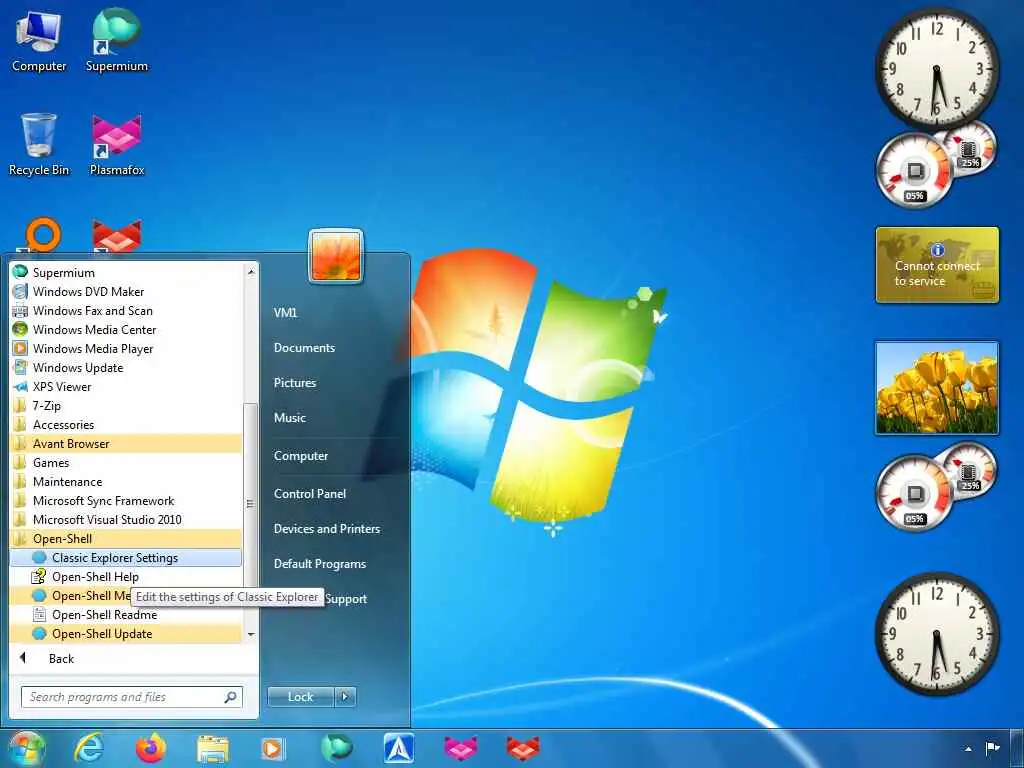Open Classic Explorer Settings

126,557
